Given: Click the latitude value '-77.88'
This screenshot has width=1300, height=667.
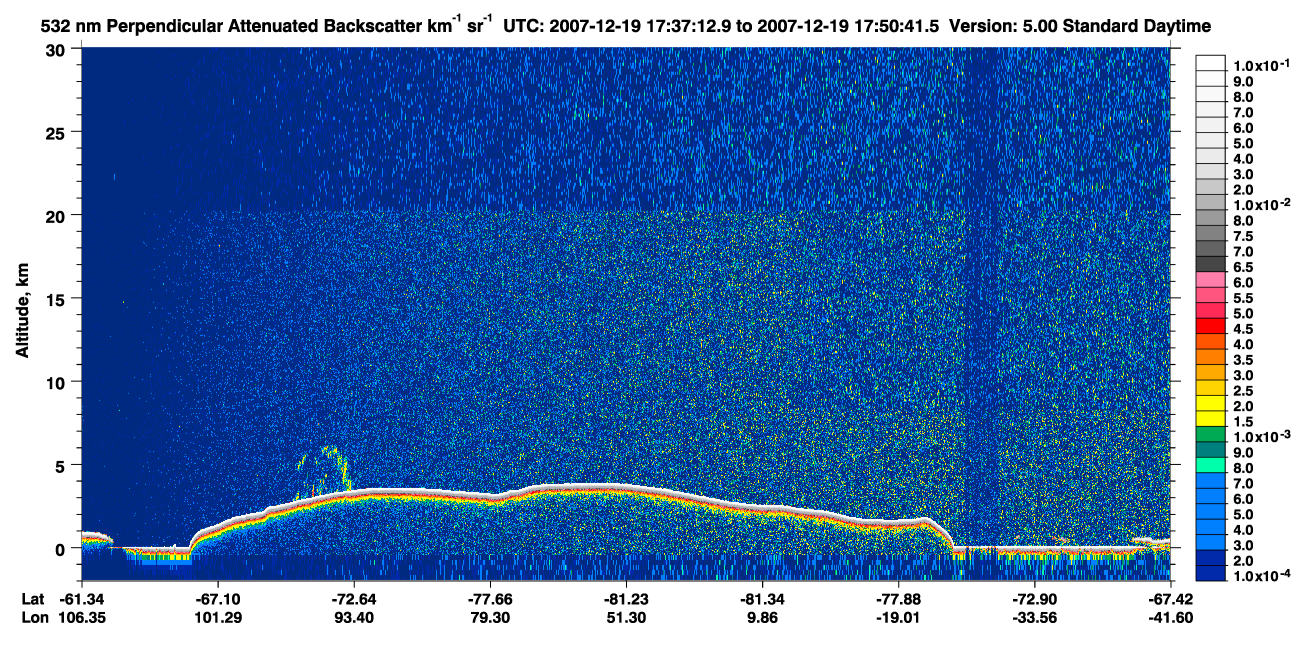Looking at the screenshot, I should coord(898,599).
